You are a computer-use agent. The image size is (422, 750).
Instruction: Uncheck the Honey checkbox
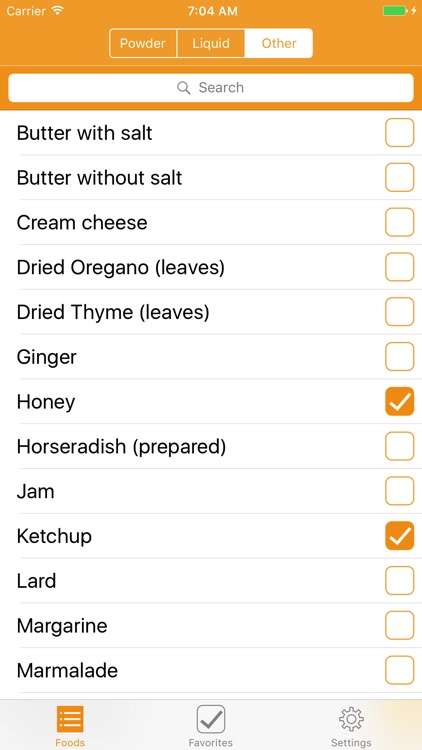(400, 401)
